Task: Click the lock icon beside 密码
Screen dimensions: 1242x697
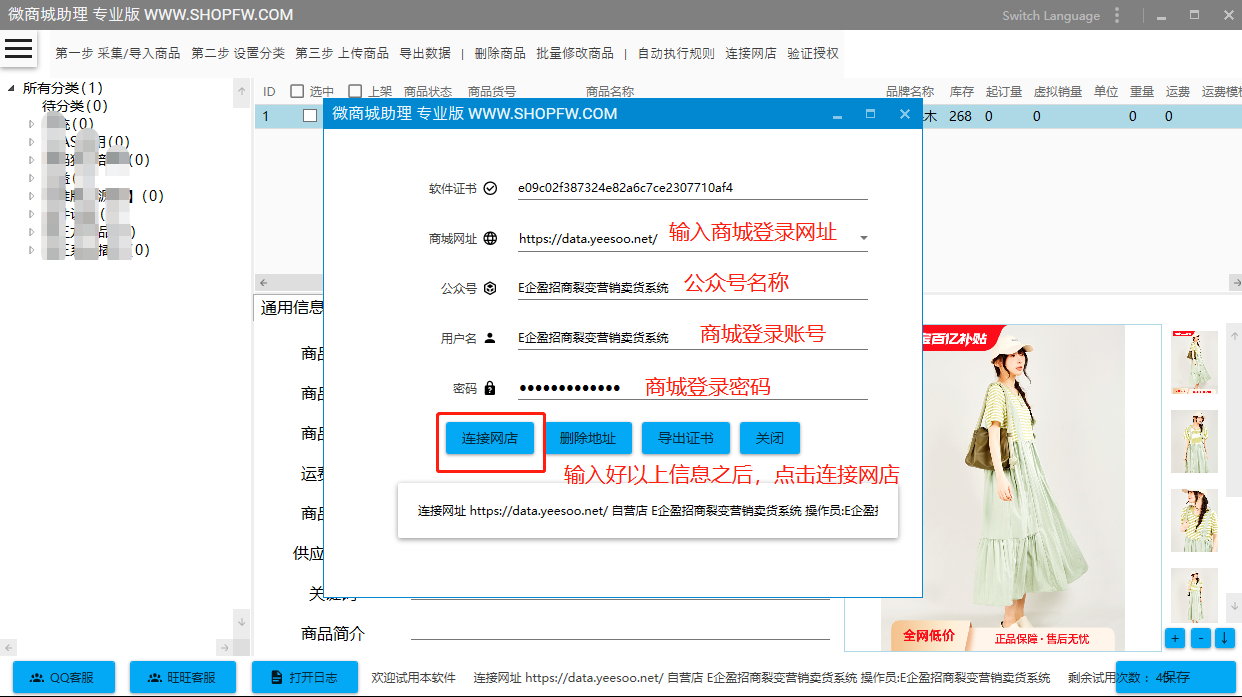Action: [x=490, y=388]
